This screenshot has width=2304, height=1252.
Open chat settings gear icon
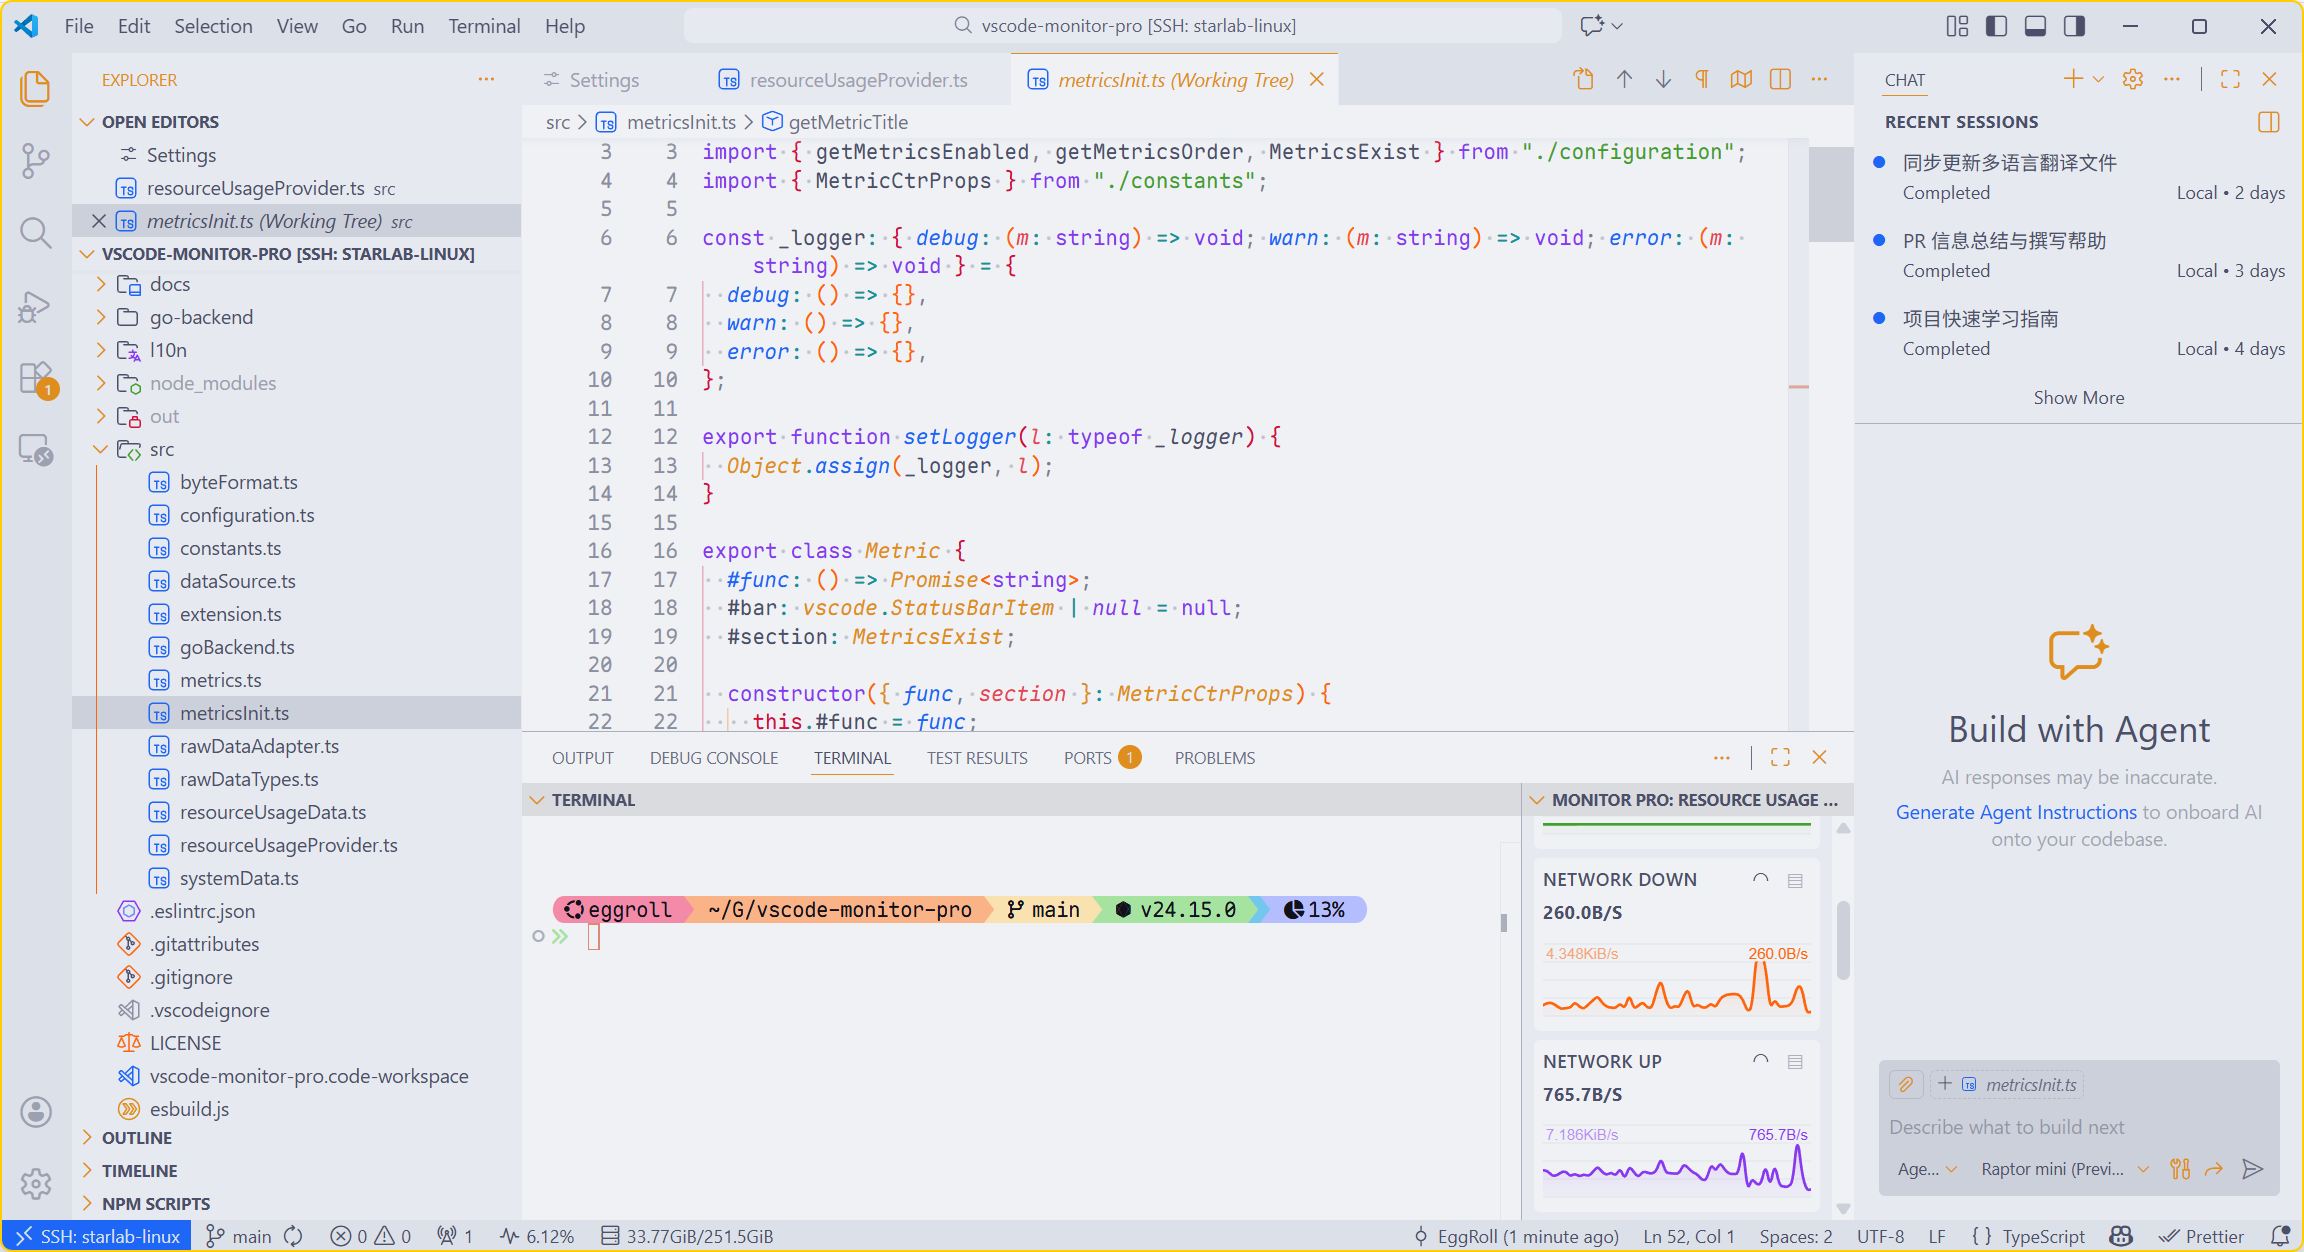[x=2133, y=80]
